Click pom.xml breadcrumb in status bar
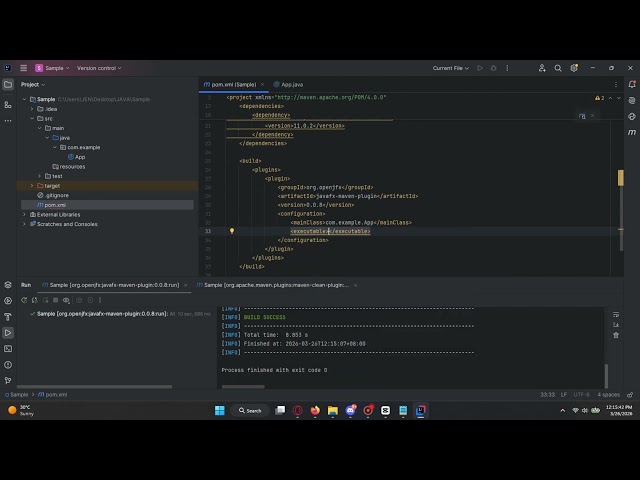 [x=53, y=395]
